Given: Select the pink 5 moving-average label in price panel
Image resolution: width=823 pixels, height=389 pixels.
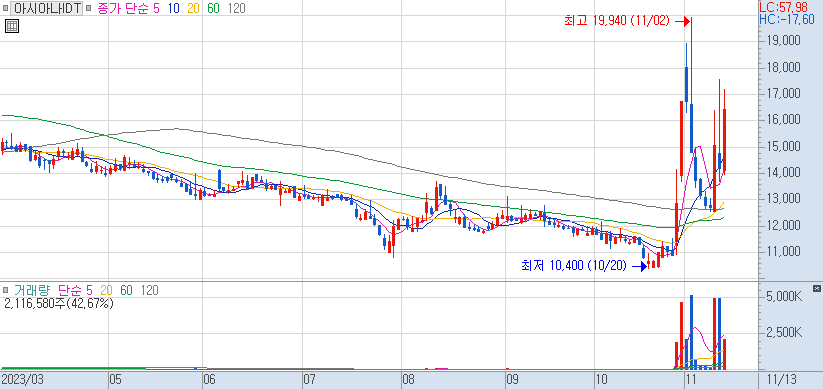Looking at the screenshot, I should click(156, 8).
